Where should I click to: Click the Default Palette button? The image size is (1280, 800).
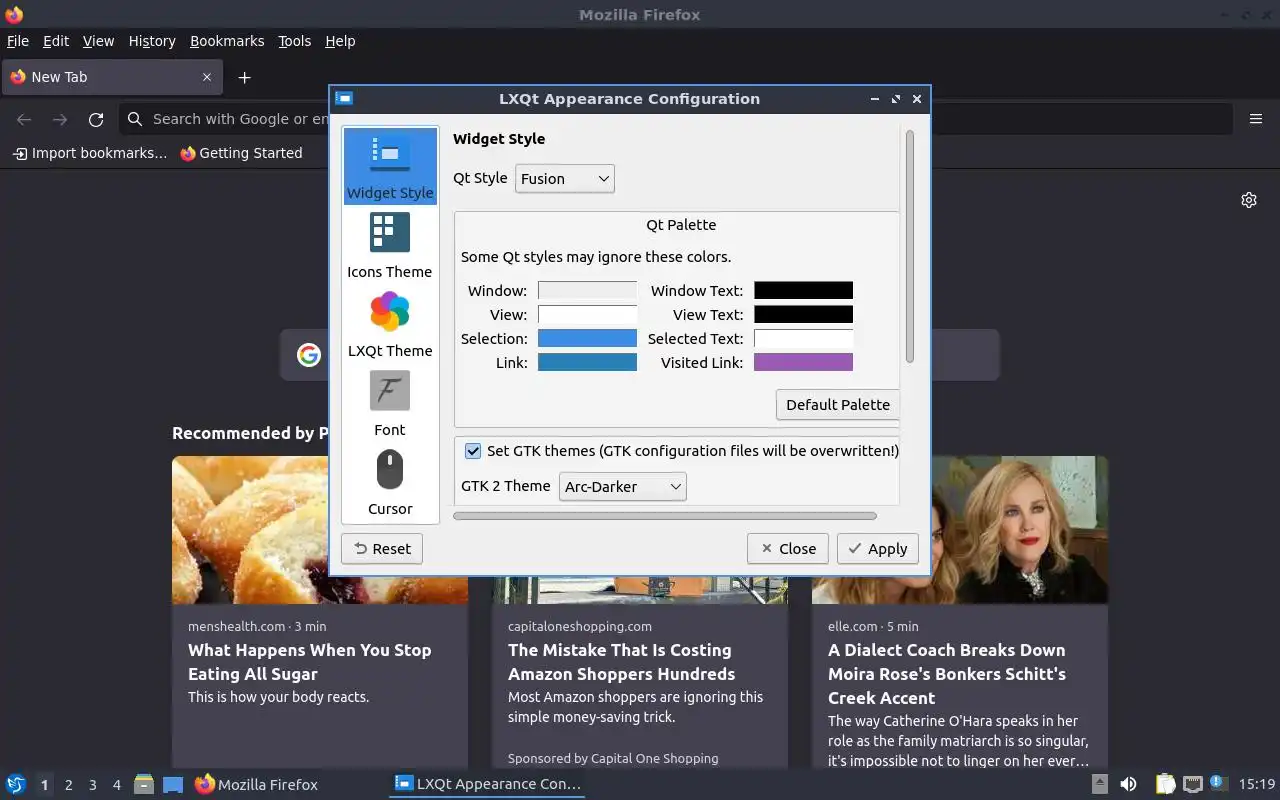click(x=838, y=404)
